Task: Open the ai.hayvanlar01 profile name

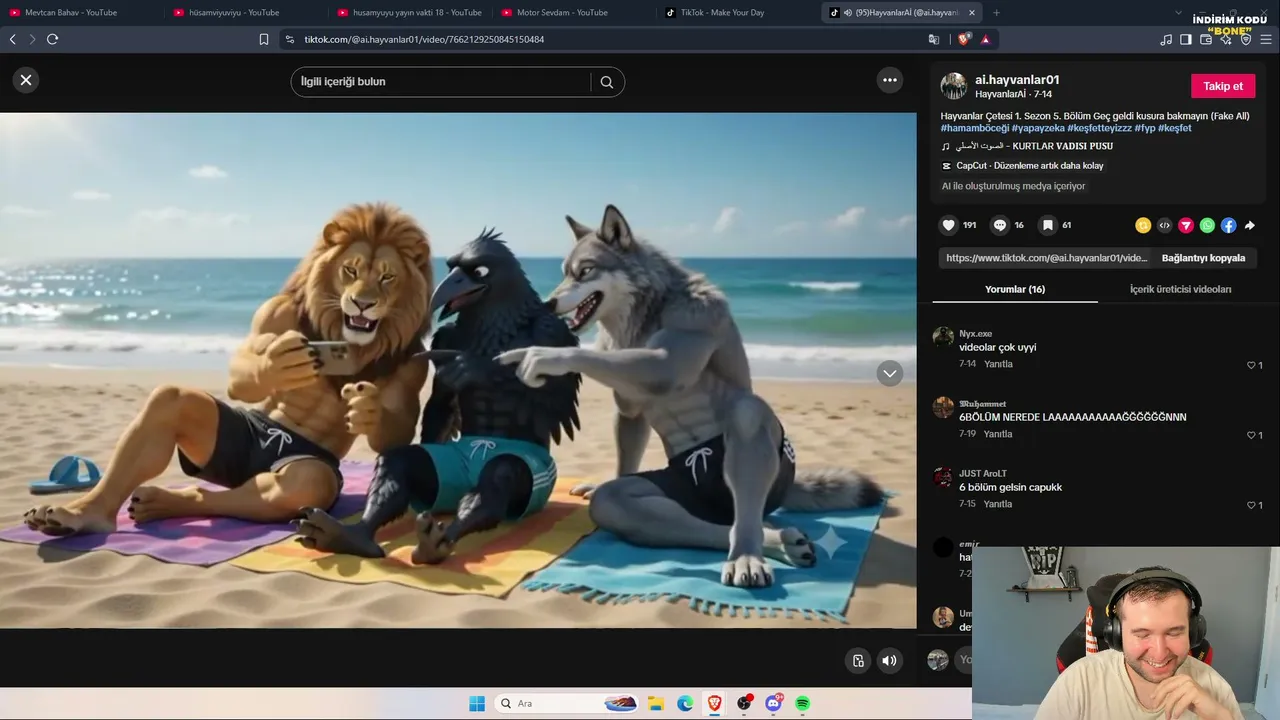Action: [1017, 80]
